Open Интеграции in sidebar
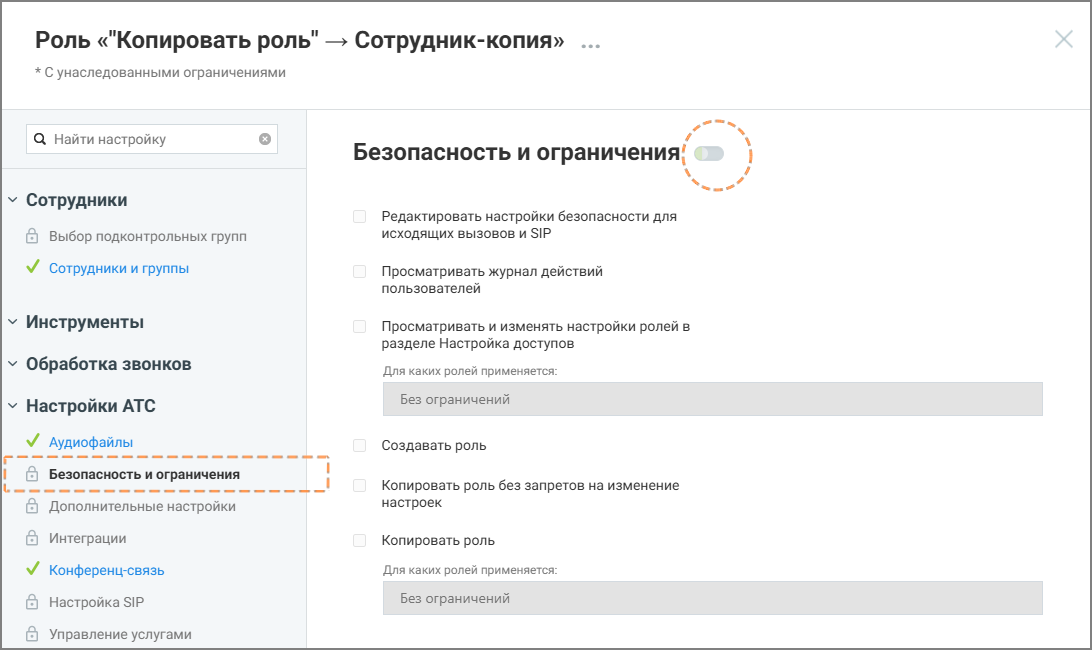The height and width of the screenshot is (650, 1092). click(x=88, y=539)
